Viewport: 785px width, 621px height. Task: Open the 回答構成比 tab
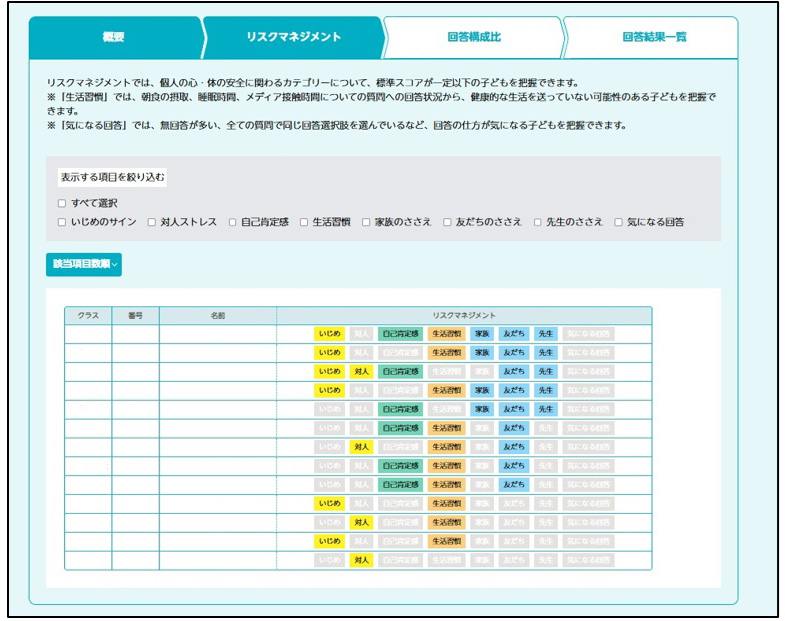(474, 37)
